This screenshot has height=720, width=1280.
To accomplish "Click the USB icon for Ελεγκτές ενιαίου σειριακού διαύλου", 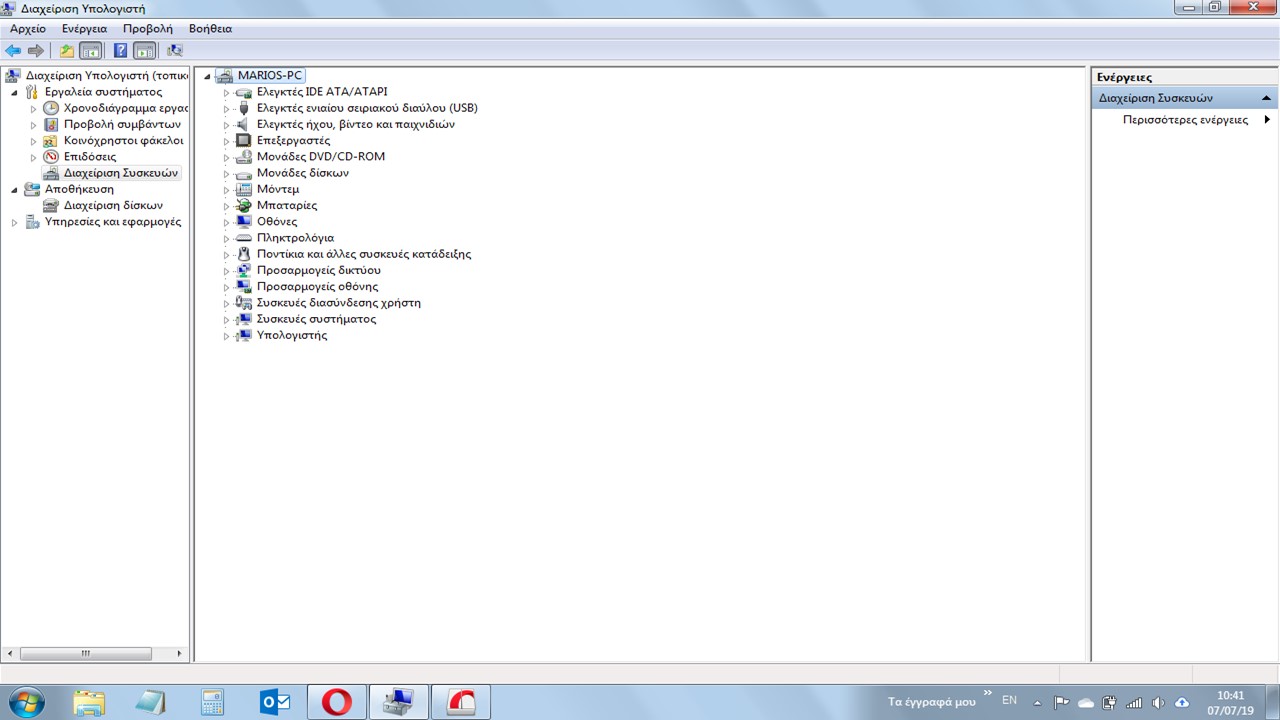I will 243,108.
